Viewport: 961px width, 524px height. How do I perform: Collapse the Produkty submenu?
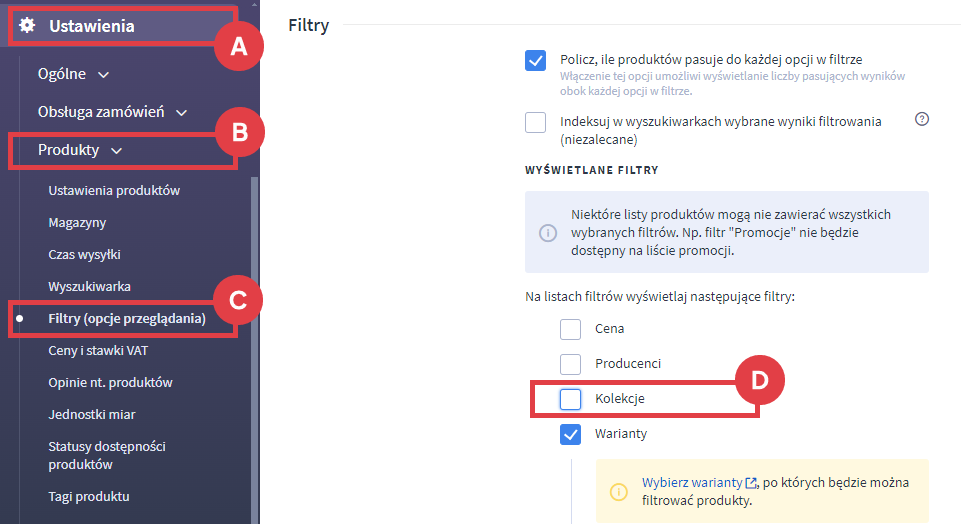(x=80, y=150)
